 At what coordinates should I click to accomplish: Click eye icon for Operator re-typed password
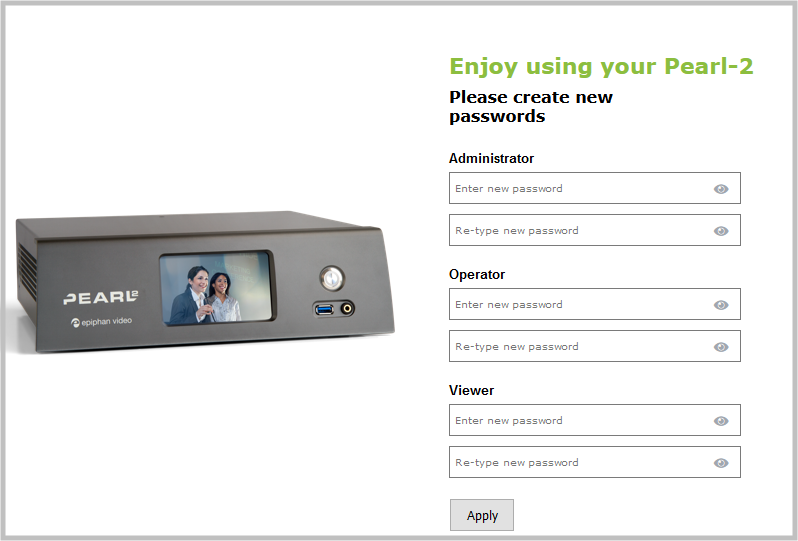click(x=721, y=347)
